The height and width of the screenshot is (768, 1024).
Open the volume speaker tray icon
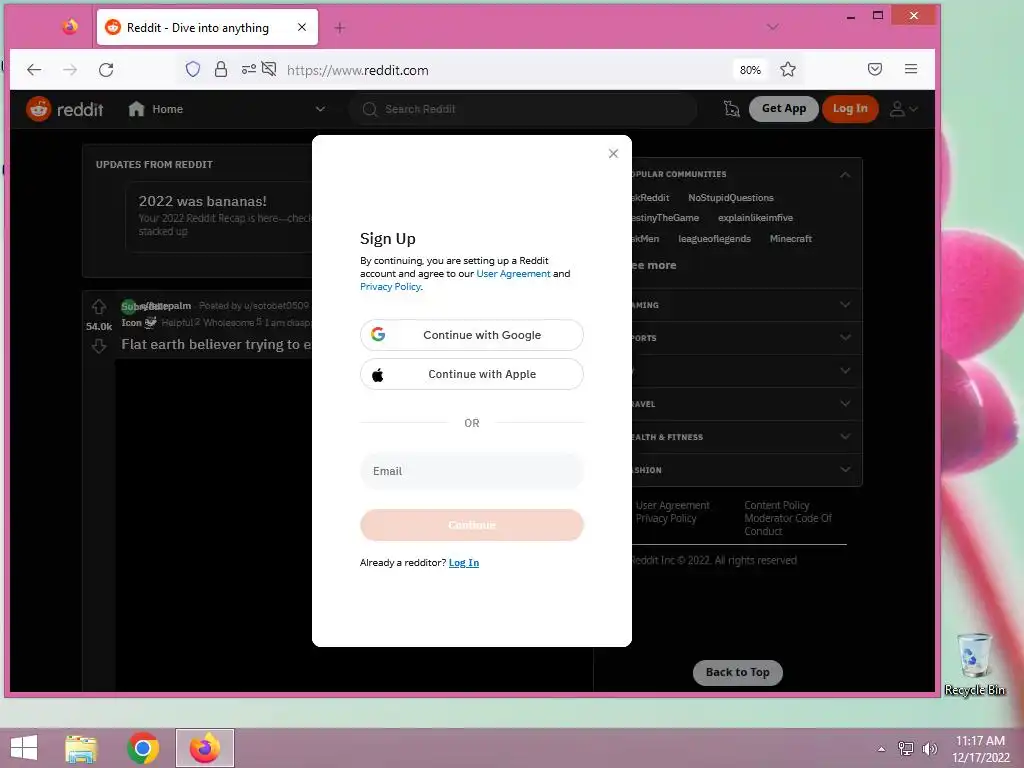(929, 749)
